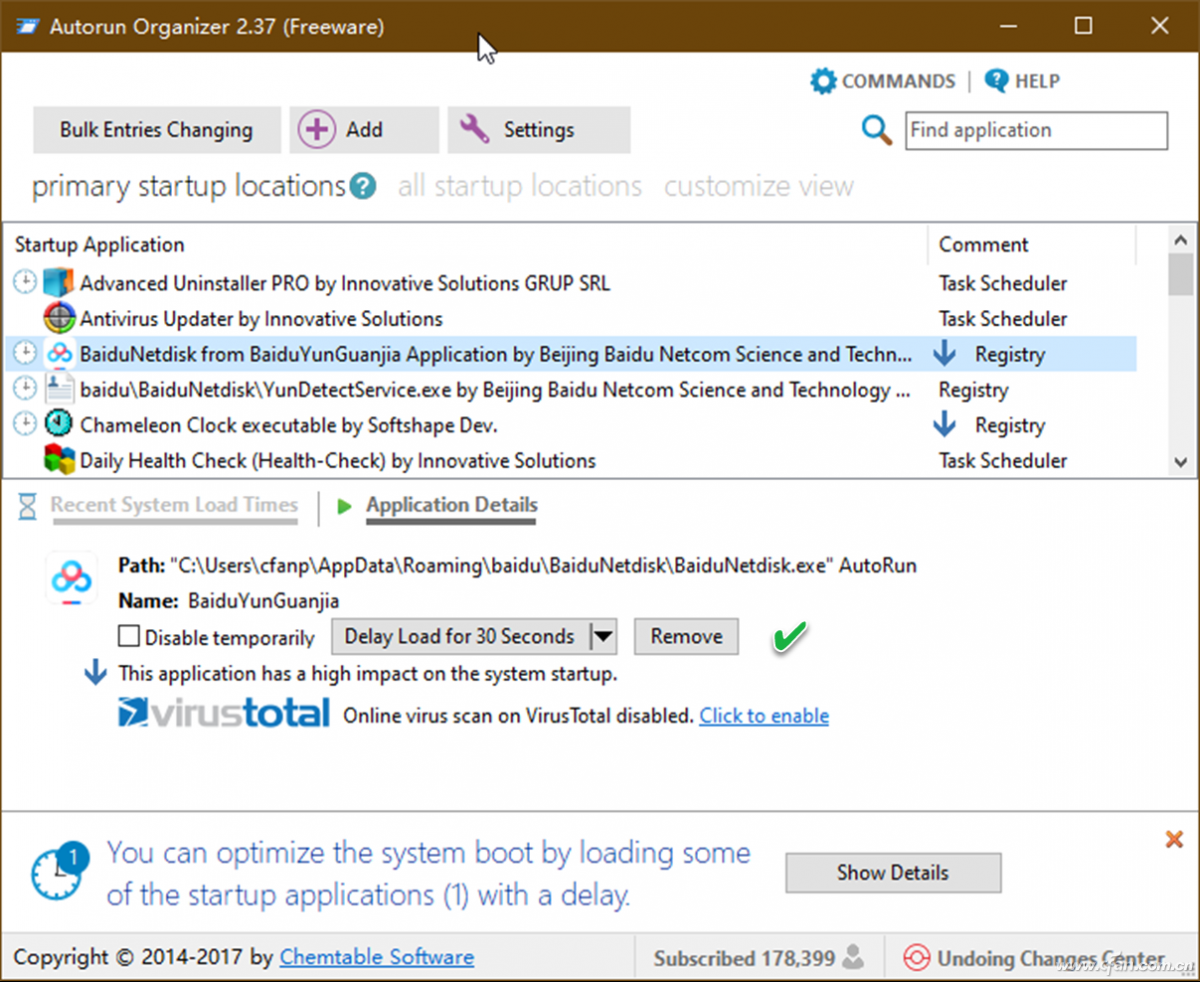
Task: Click delay clock icon on BaiduNetdisk row
Action: click(25, 353)
